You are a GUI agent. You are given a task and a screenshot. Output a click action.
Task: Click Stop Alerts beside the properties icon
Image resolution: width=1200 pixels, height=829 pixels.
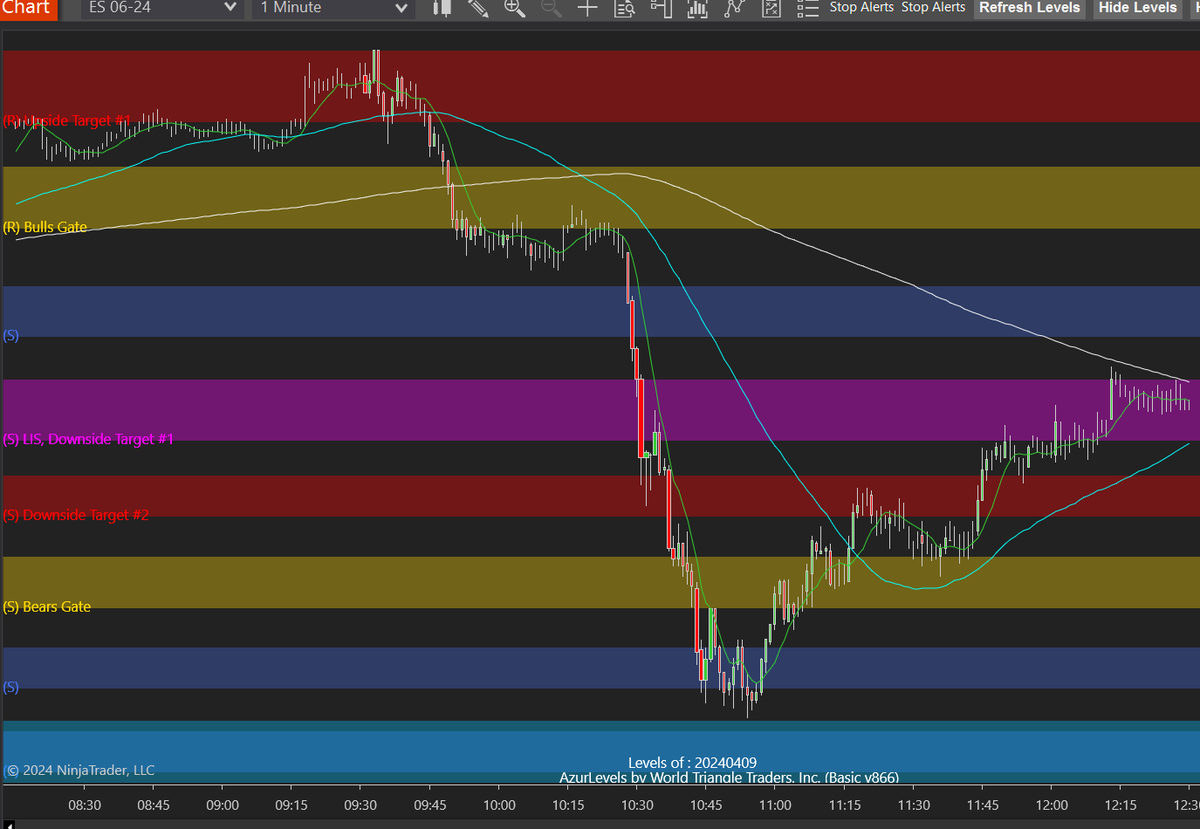click(x=861, y=7)
